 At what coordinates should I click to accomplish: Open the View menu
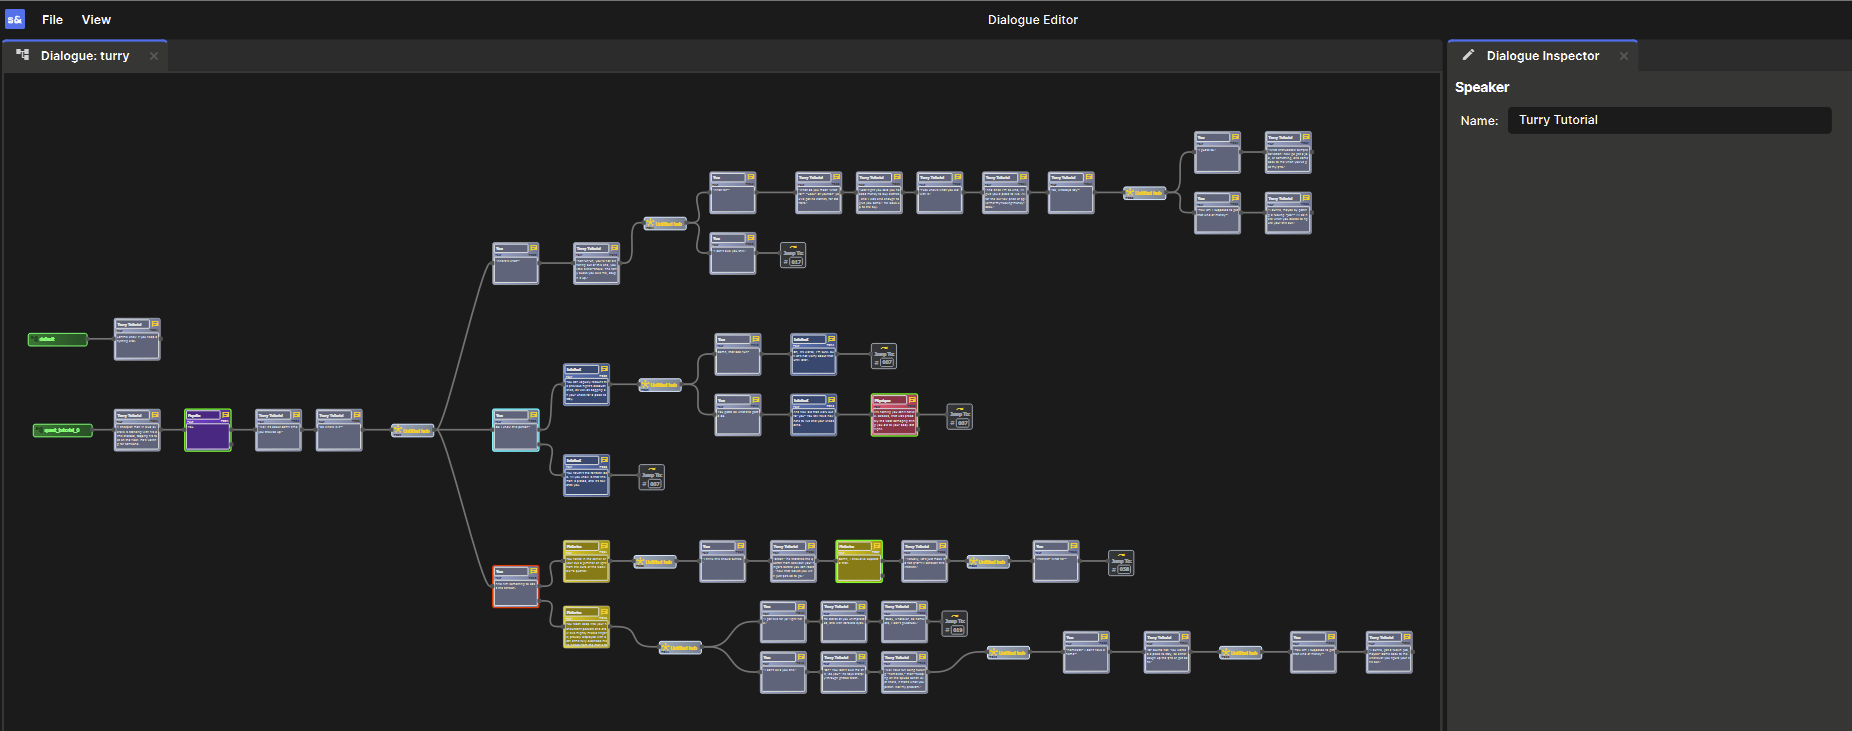pos(96,20)
